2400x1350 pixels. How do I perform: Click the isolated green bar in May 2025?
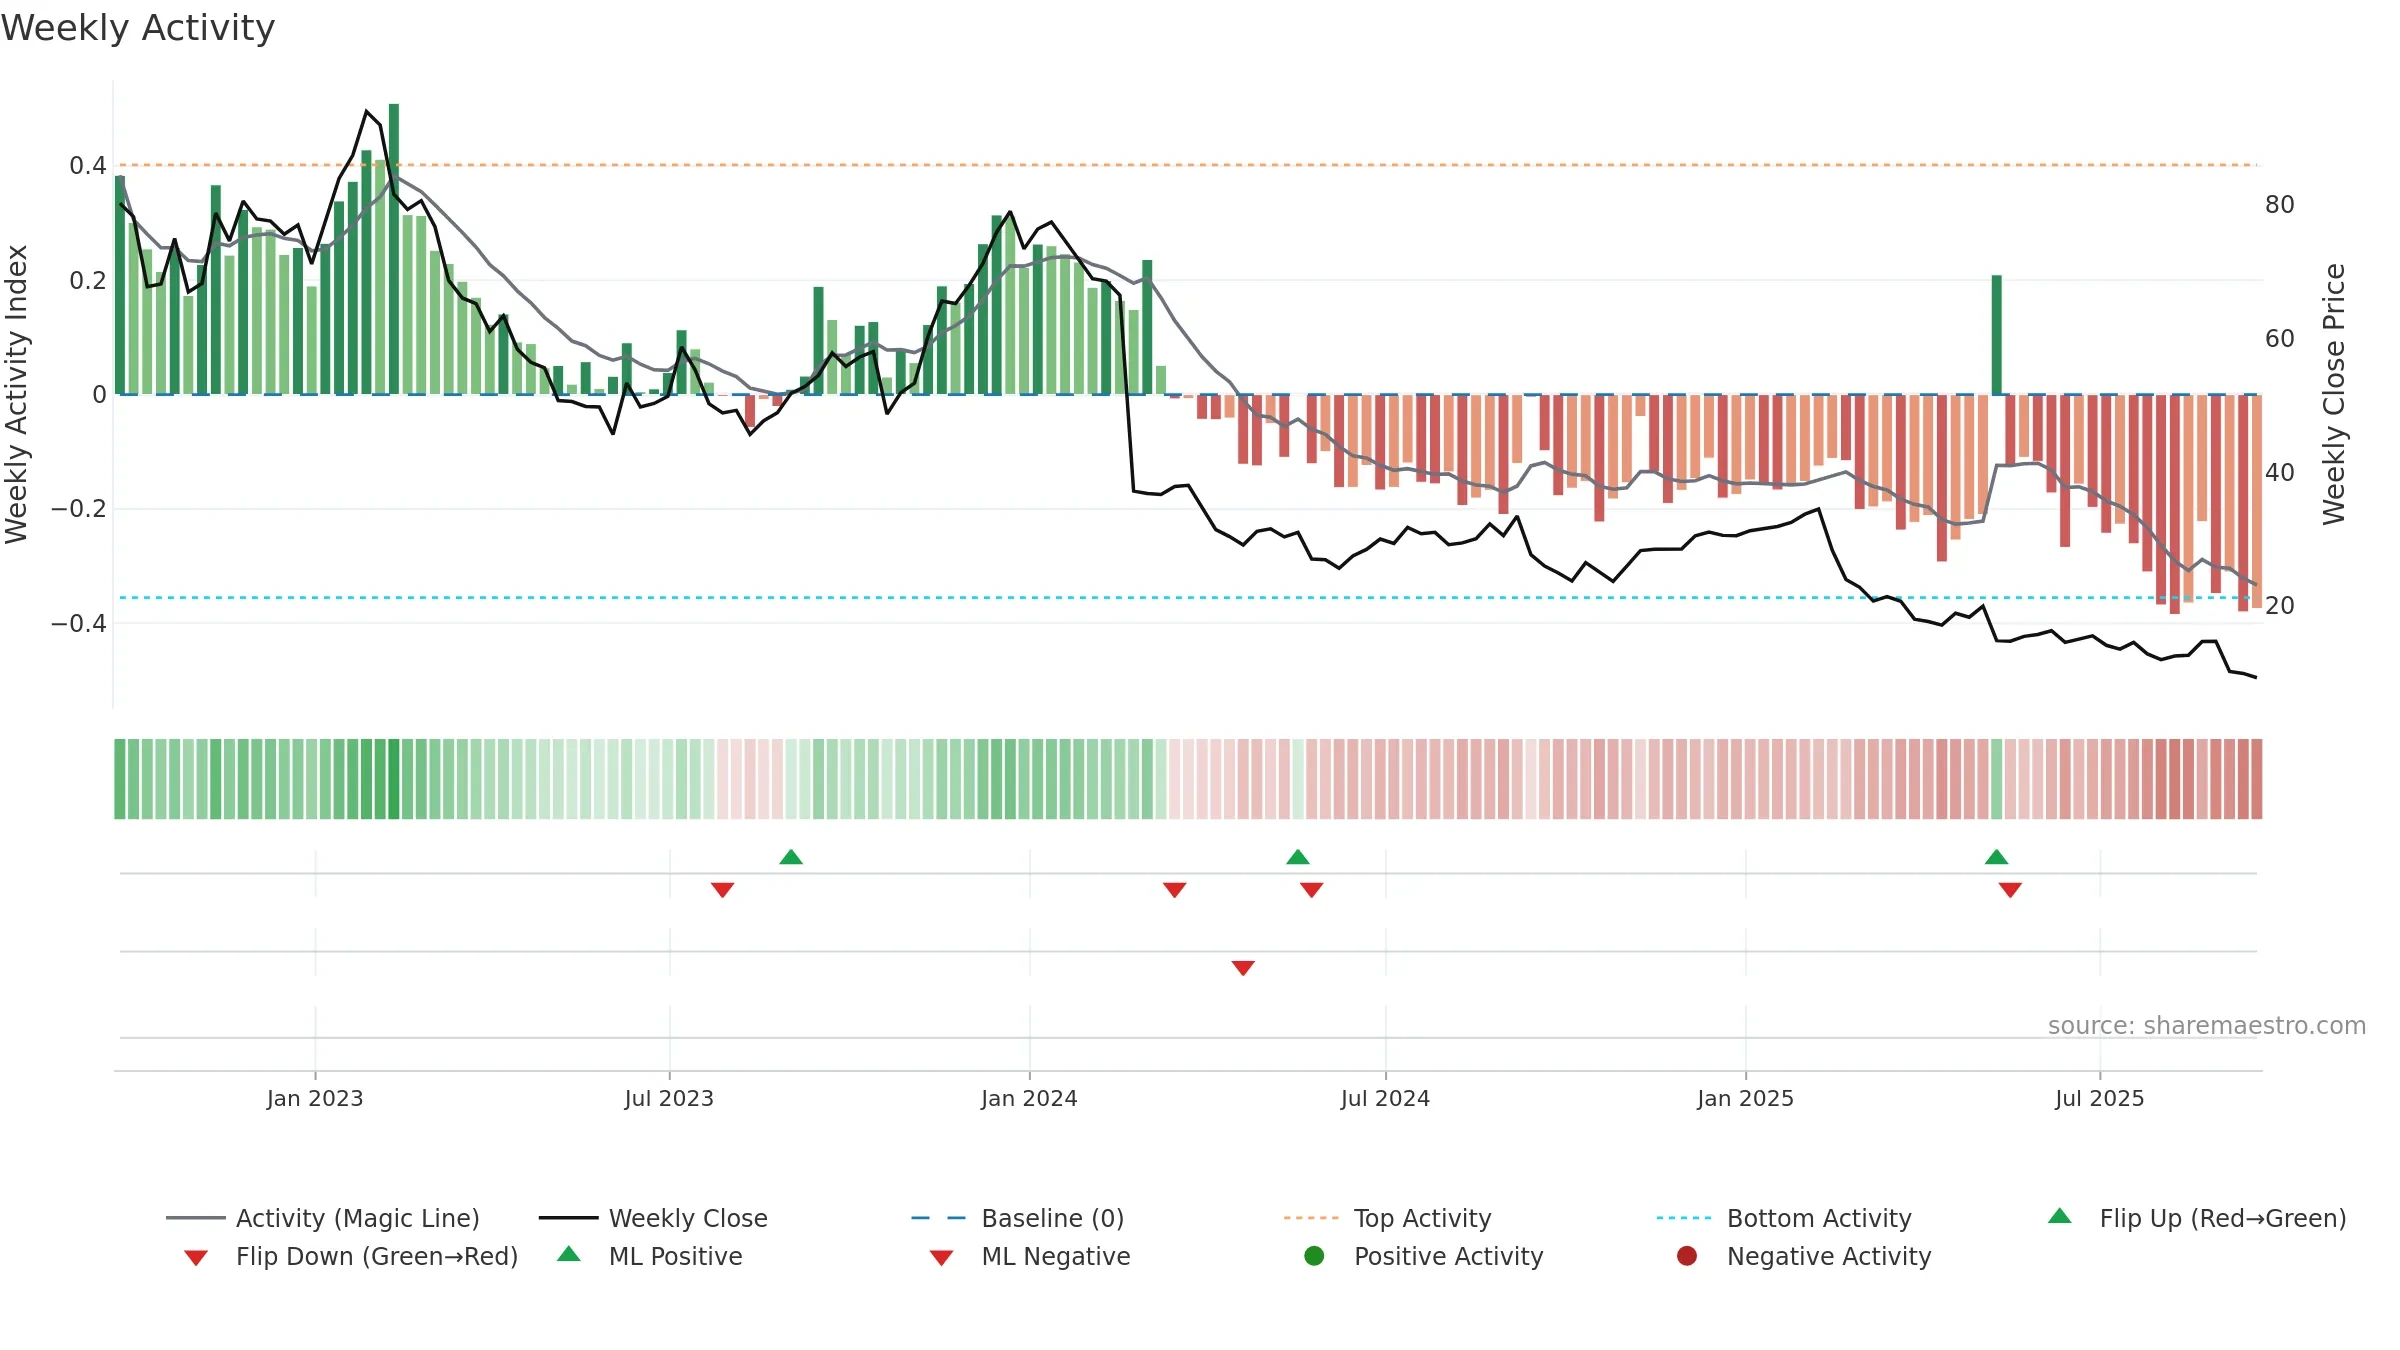[x=1997, y=335]
